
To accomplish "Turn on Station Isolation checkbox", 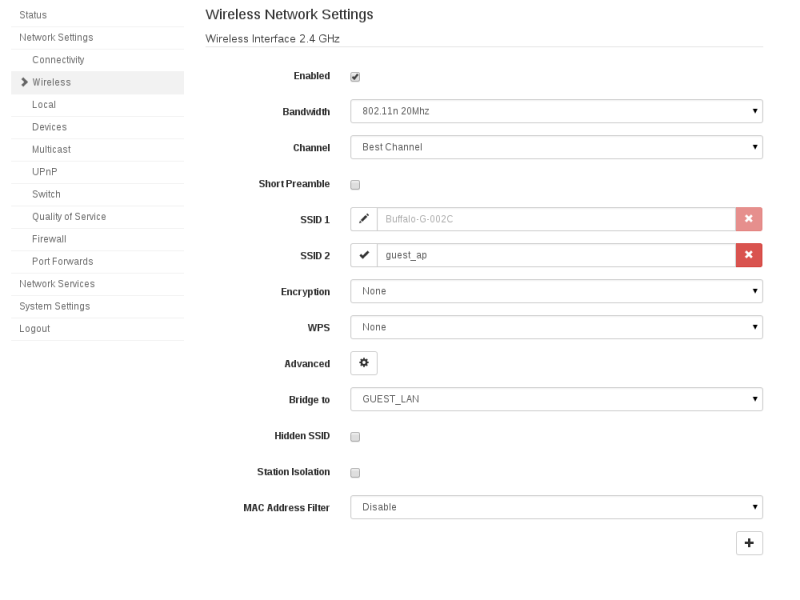I will 355,472.
